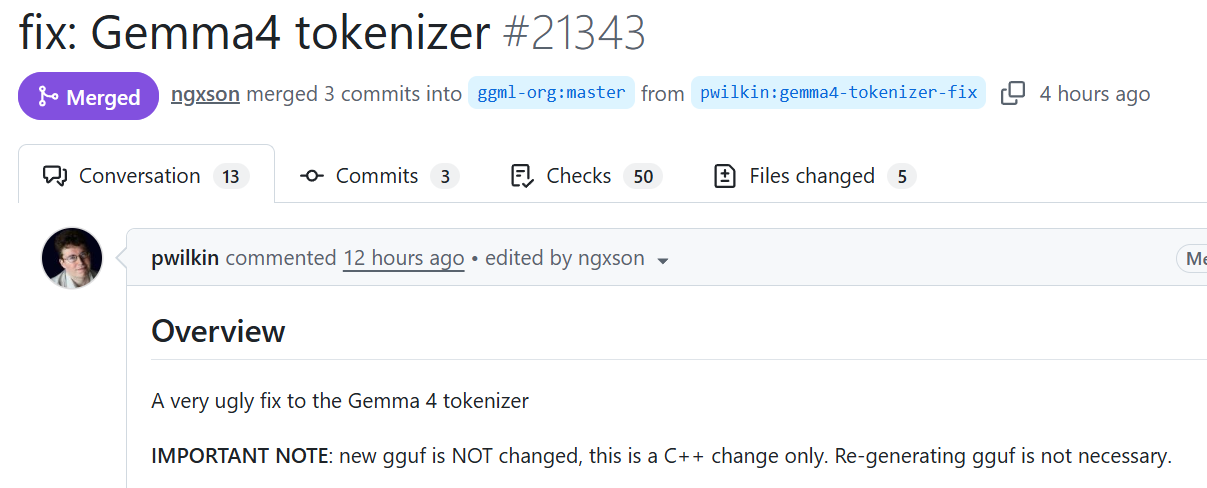Click the 12 hours ago comment timestamp
Screen dimensions: 1207x488
403,258
